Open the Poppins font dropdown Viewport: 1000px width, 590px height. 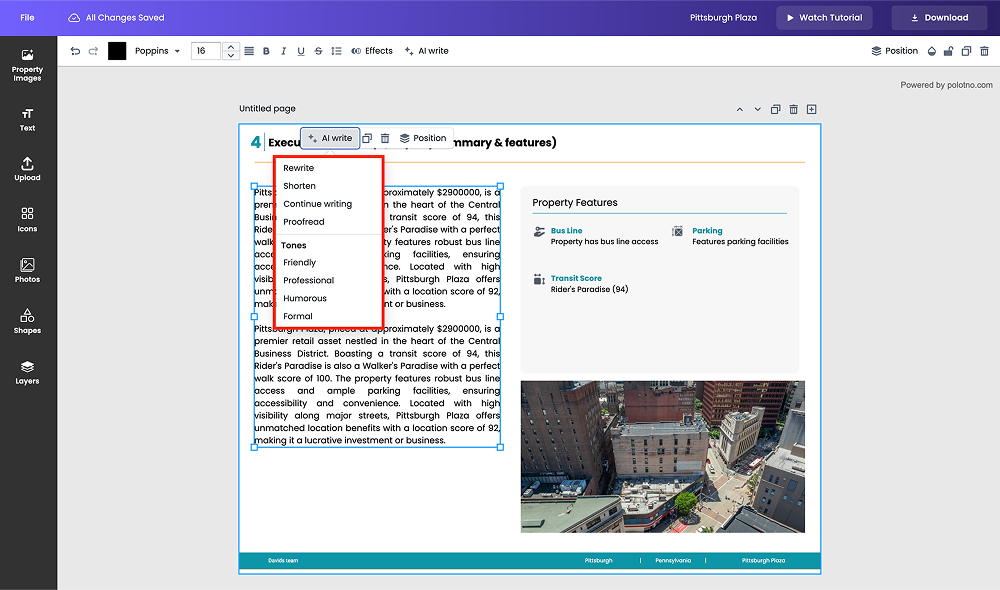[x=157, y=51]
